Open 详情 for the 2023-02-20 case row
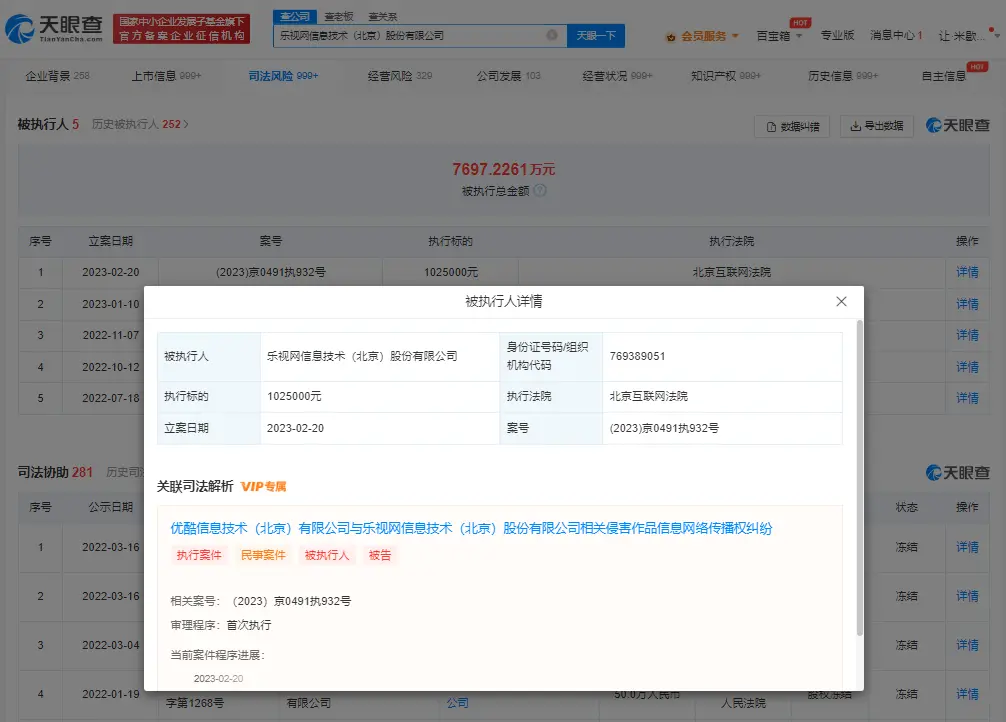Screen dimensions: 1006x722 (967, 272)
